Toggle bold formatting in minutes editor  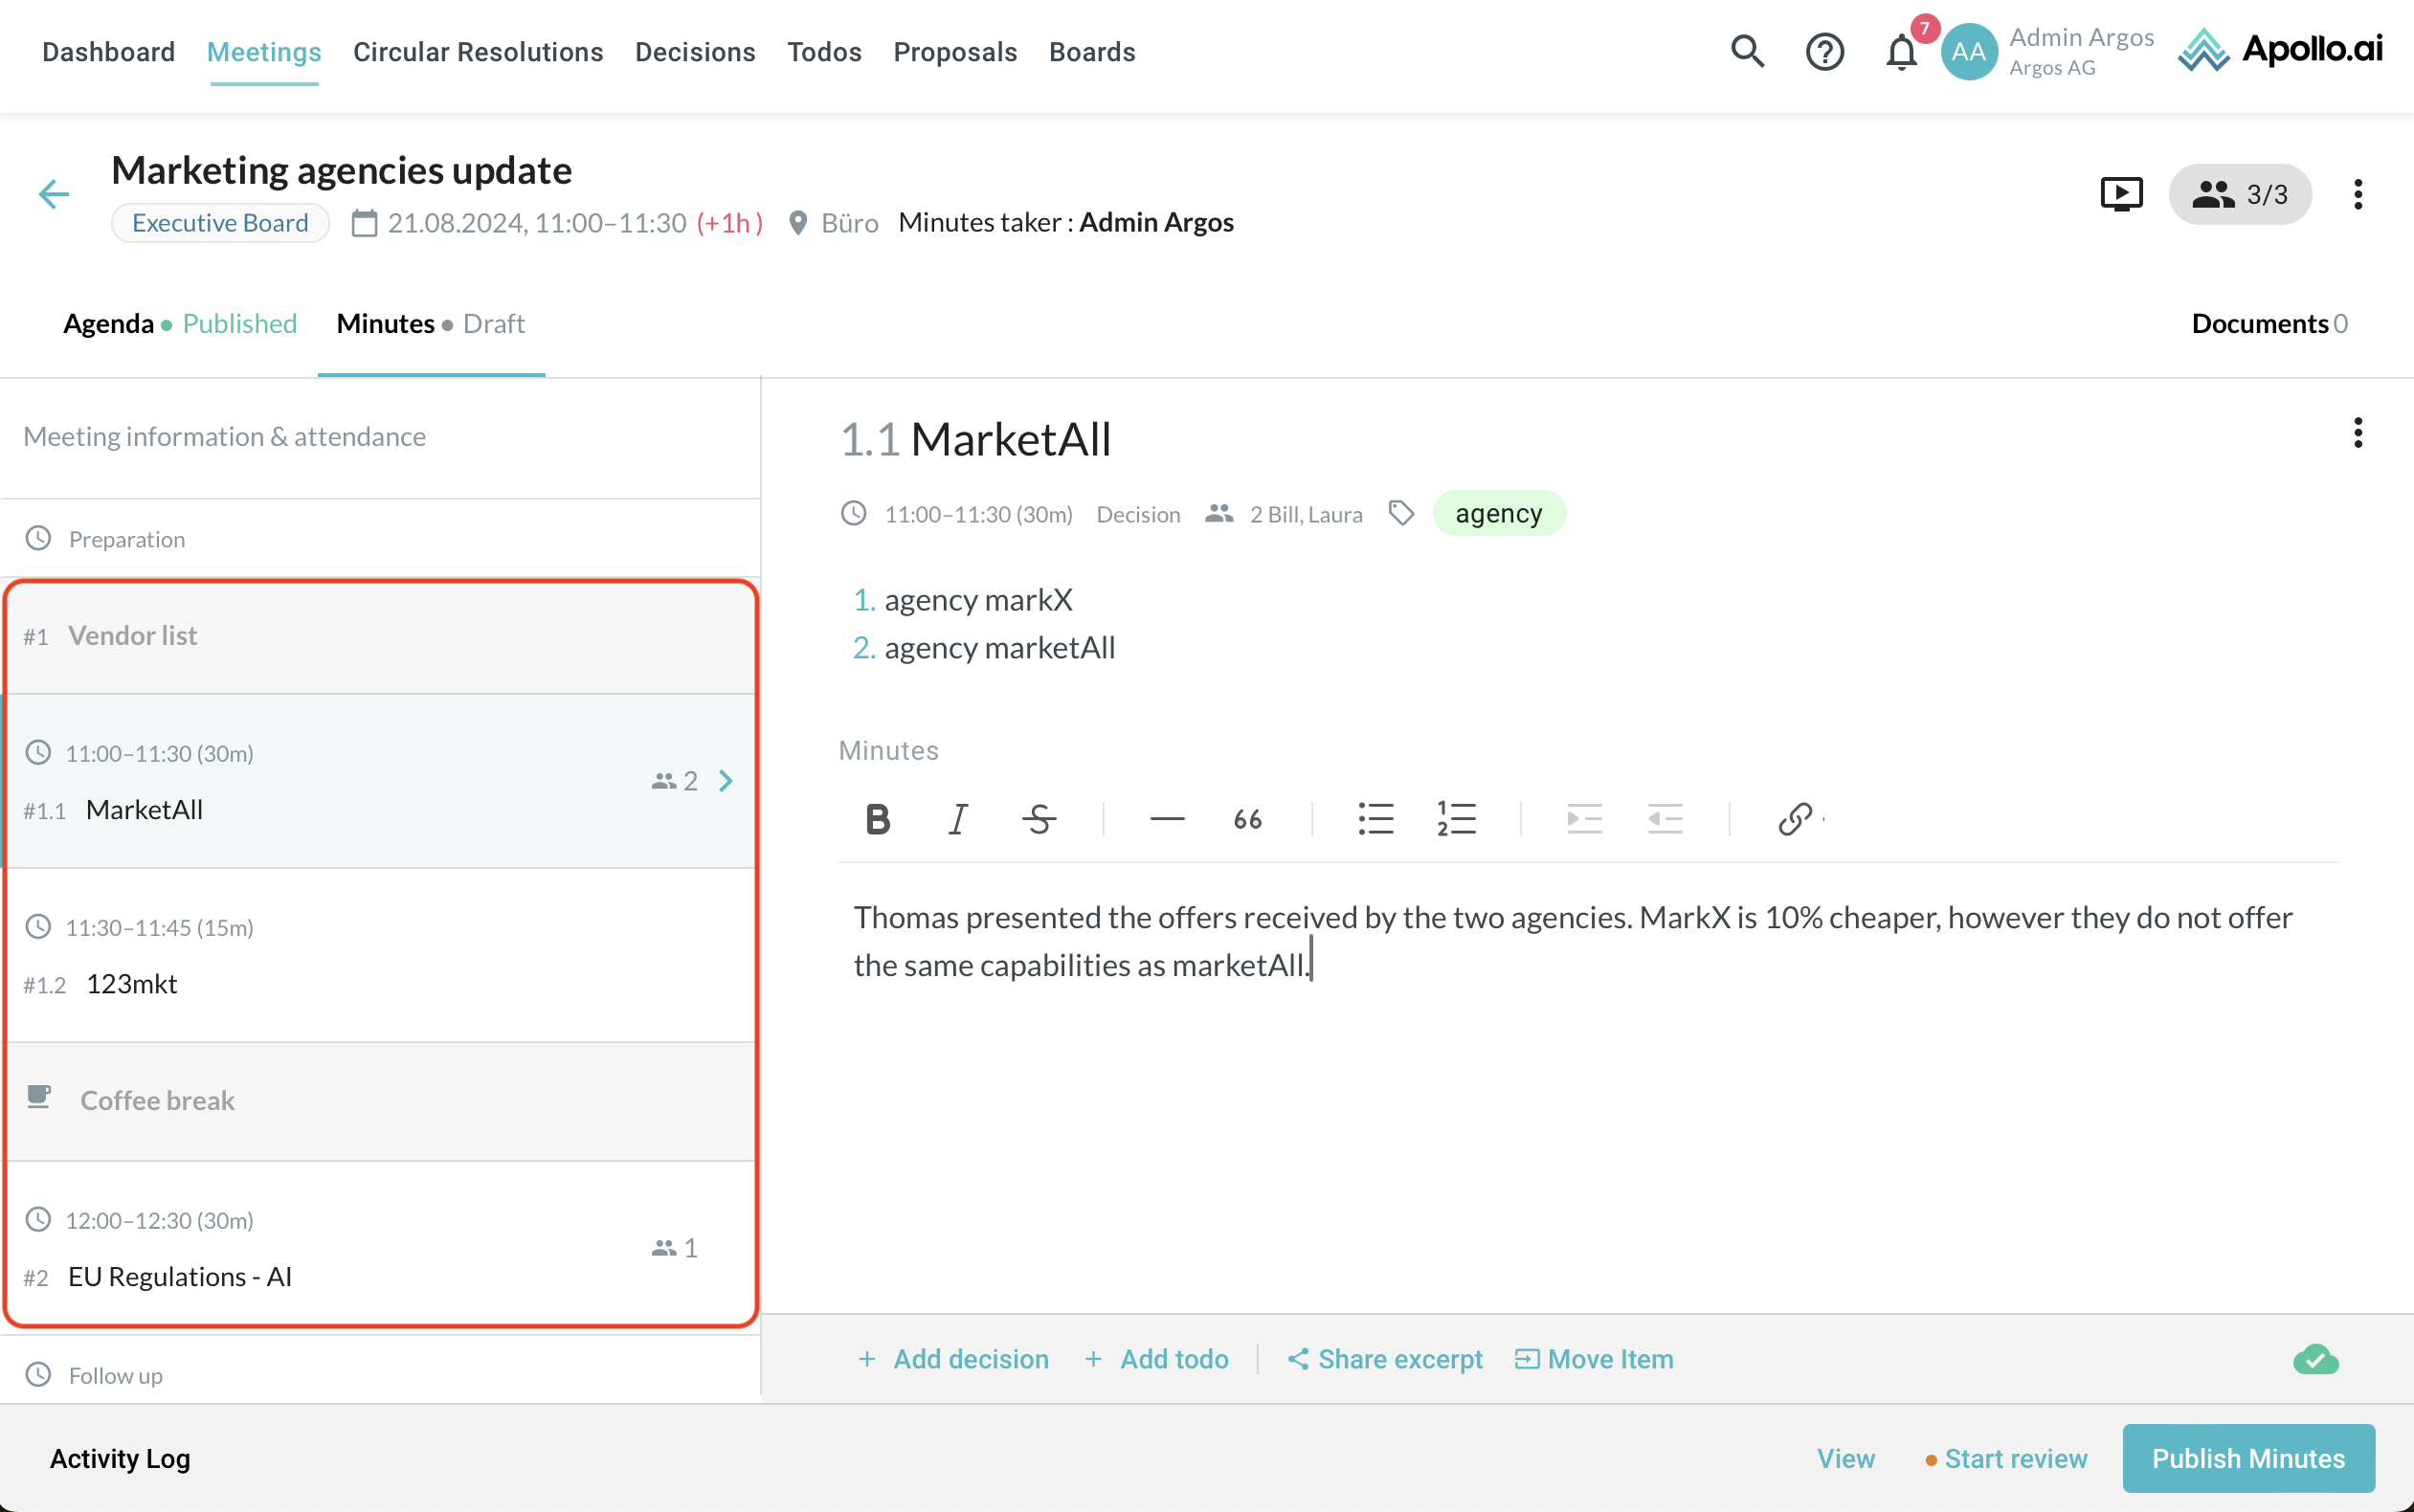(877, 819)
